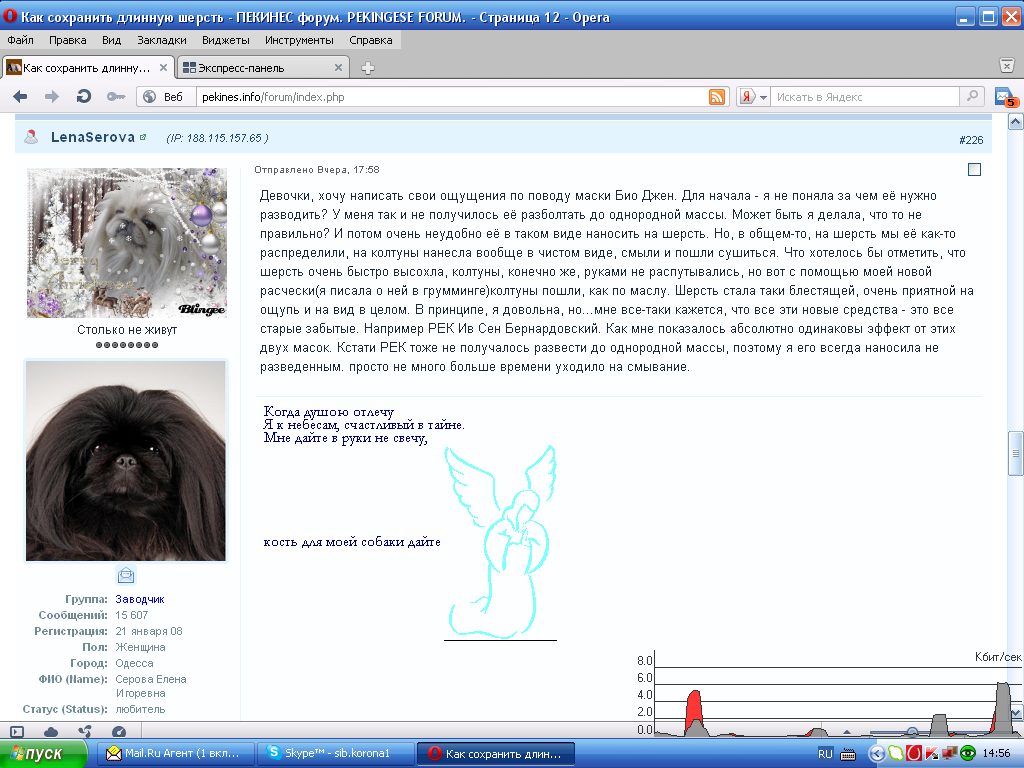Click the small profile icon after LenaSerova name

[x=143, y=137]
